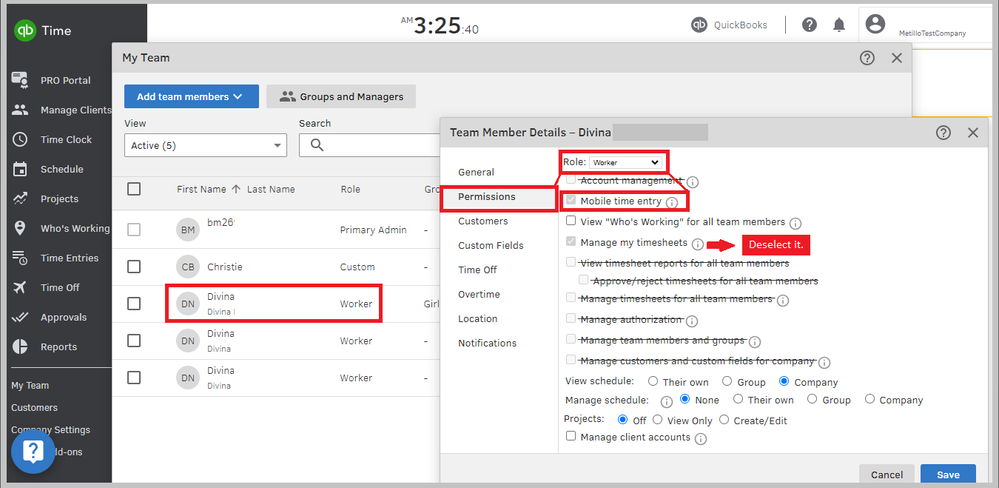Expand the Active (5) View dropdown

[x=204, y=145]
